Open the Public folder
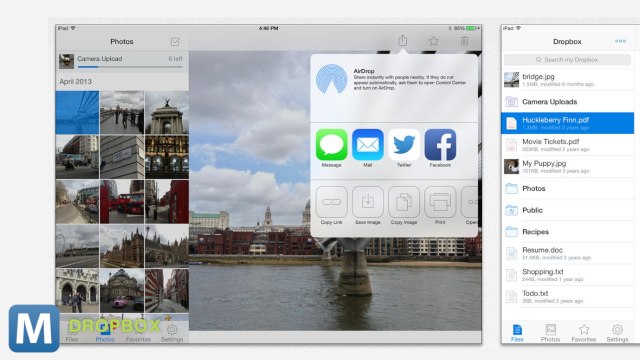 (567, 210)
